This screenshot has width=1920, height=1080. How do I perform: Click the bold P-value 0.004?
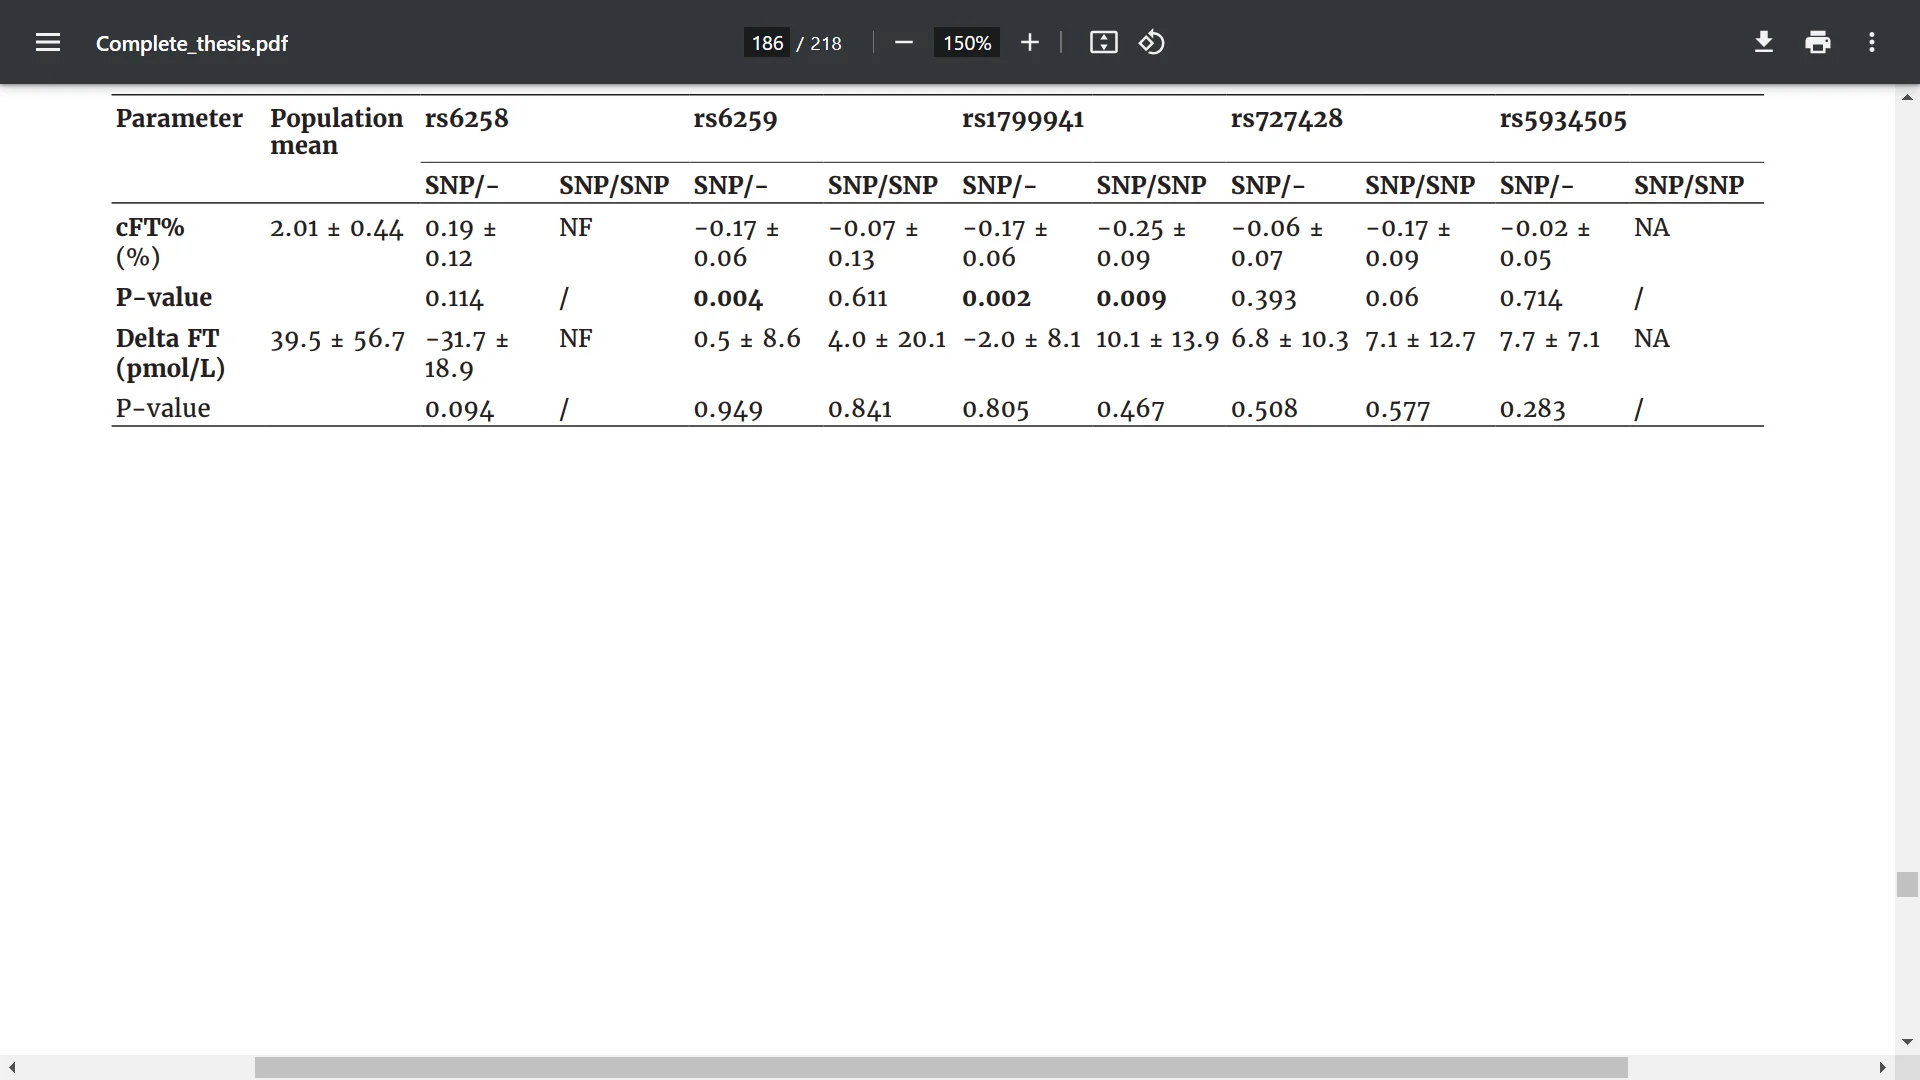pyautogui.click(x=728, y=298)
